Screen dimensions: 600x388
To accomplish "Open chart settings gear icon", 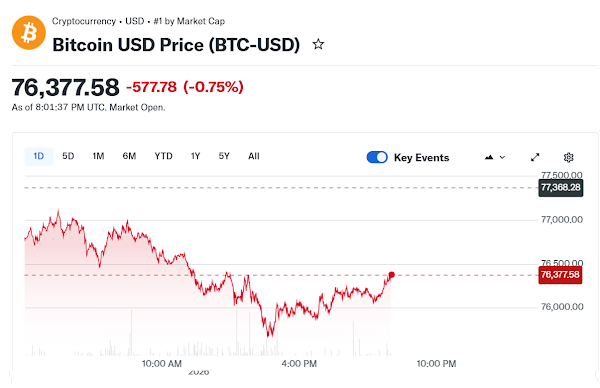I will [569, 157].
